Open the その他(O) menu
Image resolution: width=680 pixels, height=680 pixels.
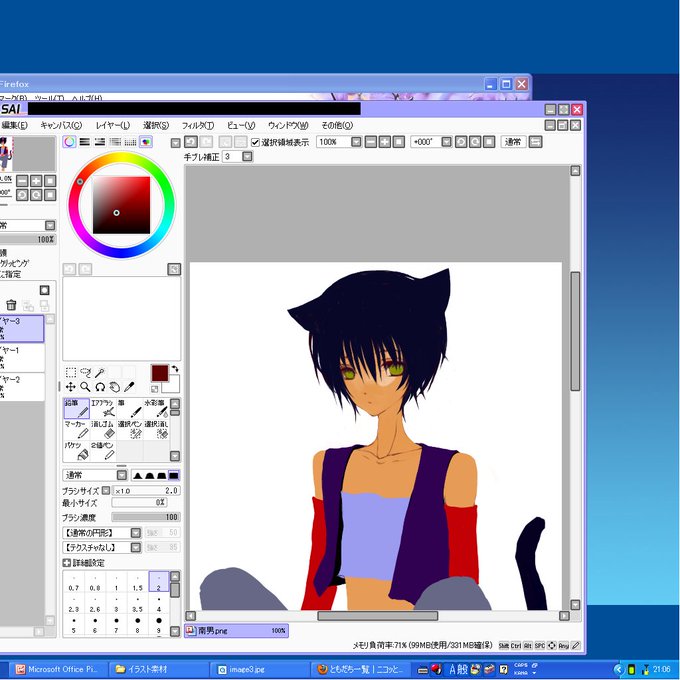337,125
